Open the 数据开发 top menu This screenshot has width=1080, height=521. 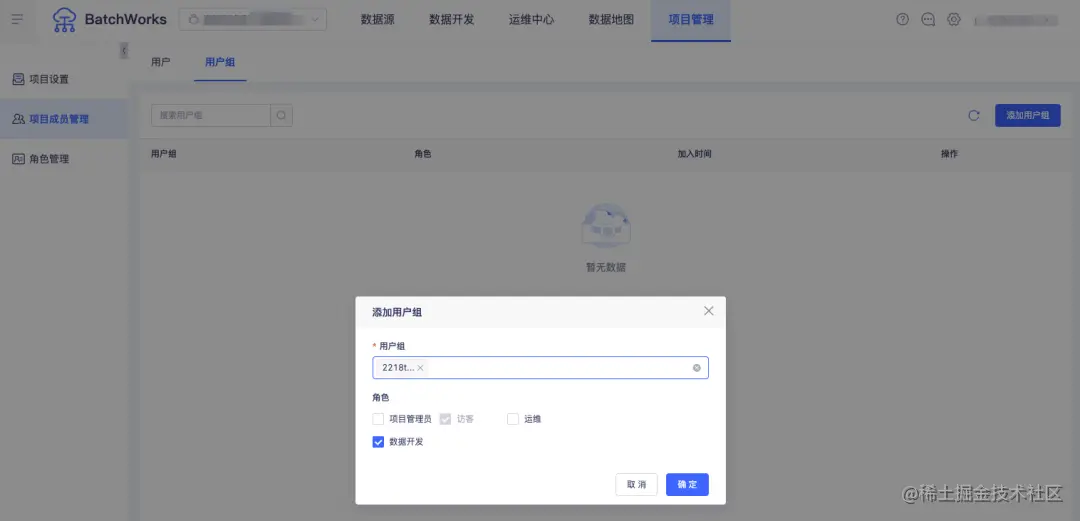pyautogui.click(x=452, y=20)
